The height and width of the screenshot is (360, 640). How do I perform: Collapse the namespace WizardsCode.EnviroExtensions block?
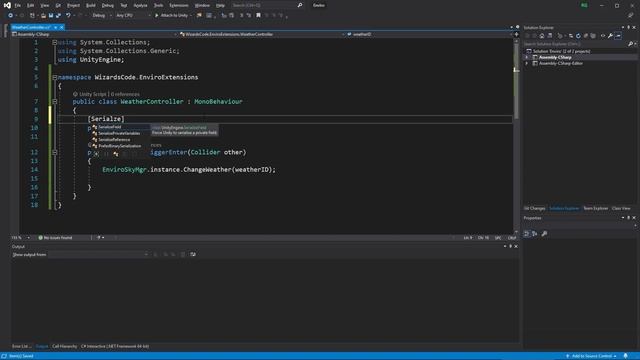(x=54, y=77)
